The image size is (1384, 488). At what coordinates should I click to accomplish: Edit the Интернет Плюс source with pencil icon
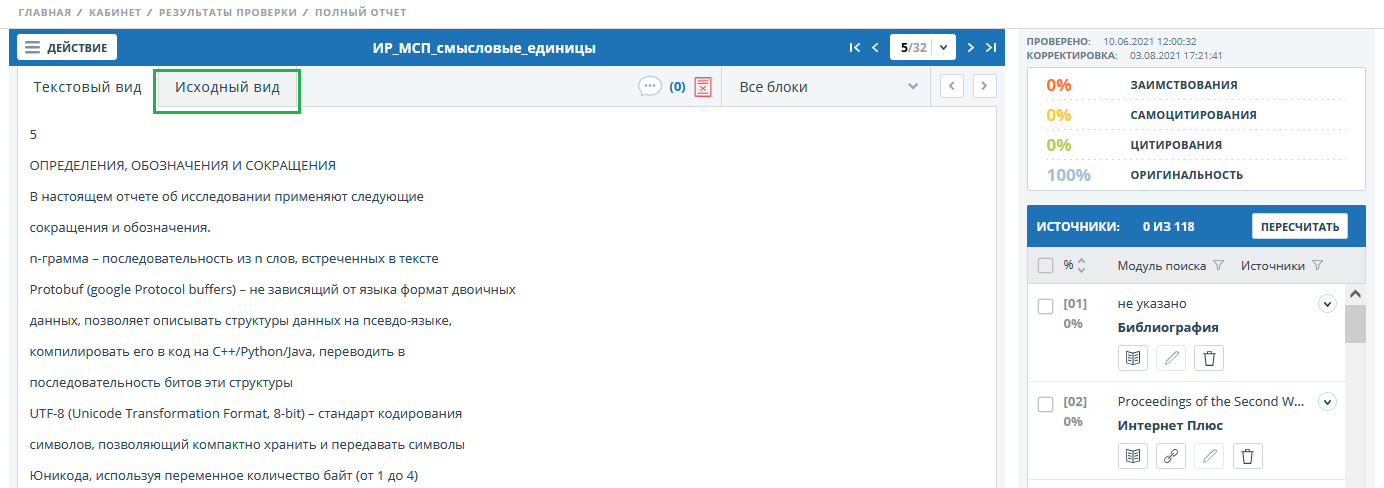pos(1209,456)
